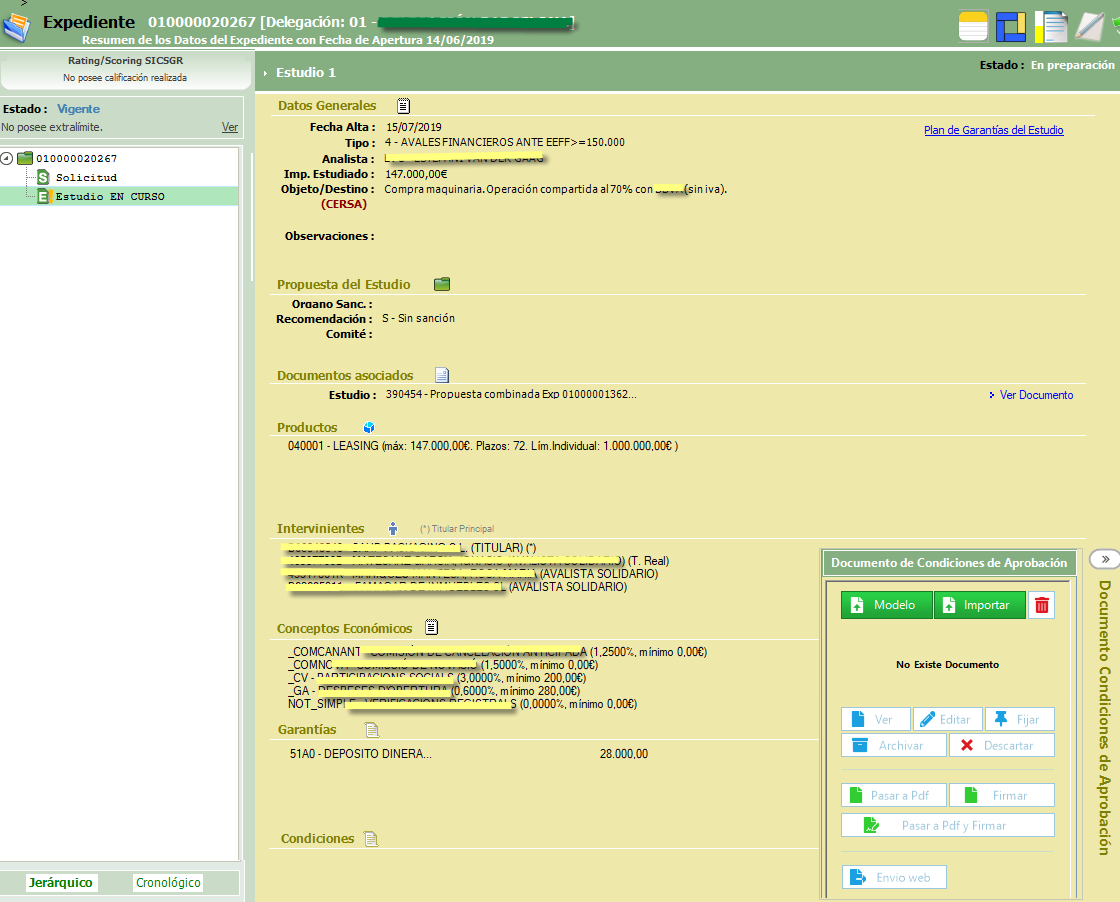Expand the Estudio 1 header arrow
This screenshot has height=902, width=1120.
point(265,73)
